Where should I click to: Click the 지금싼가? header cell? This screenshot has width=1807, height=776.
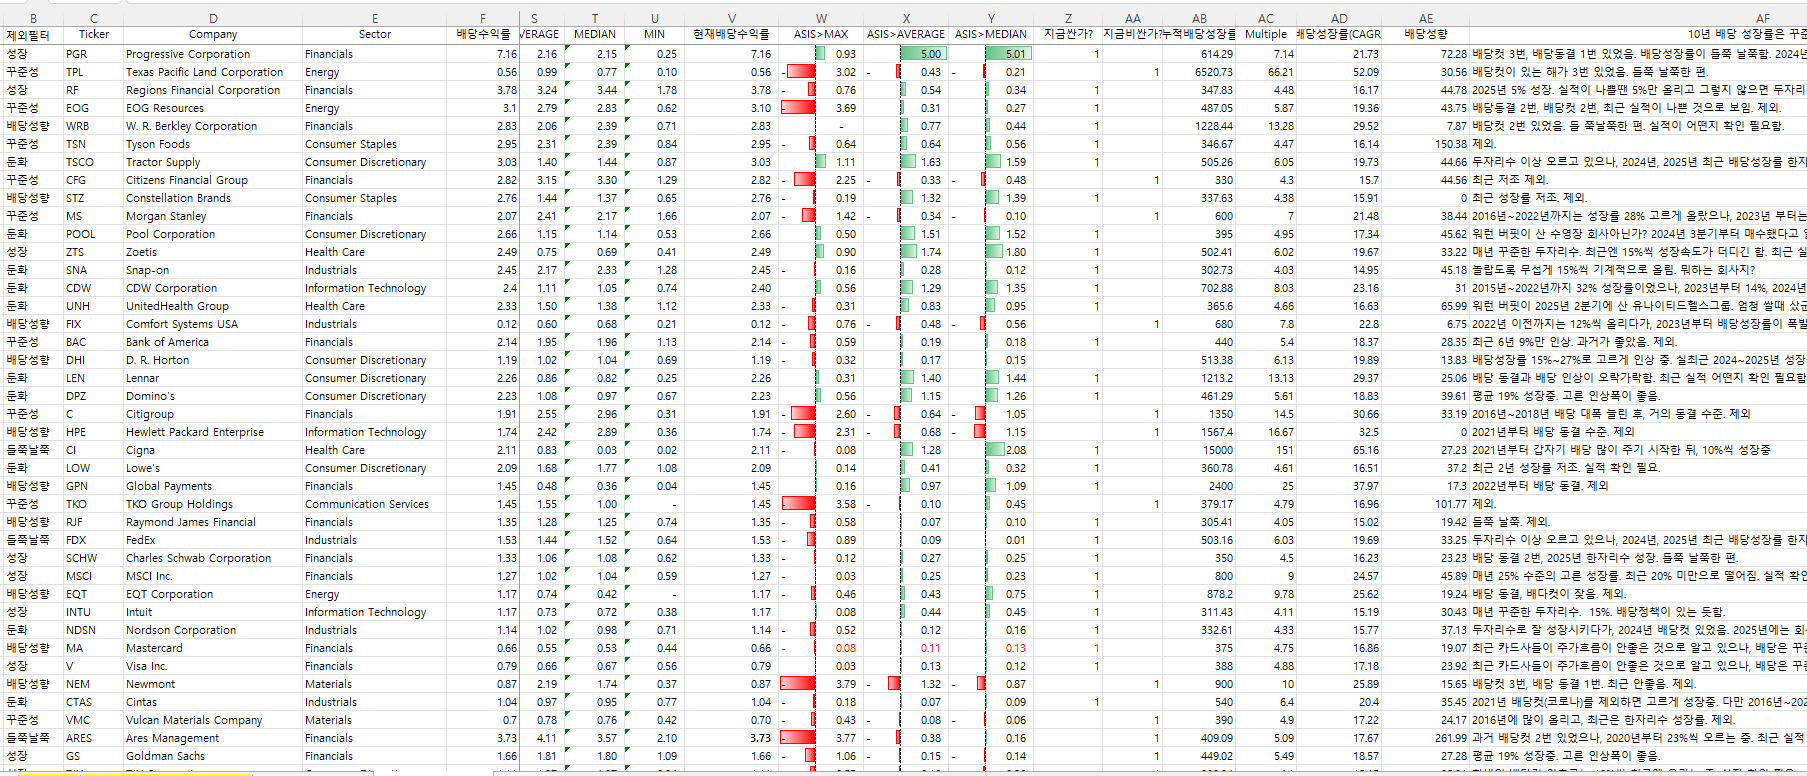(1068, 34)
